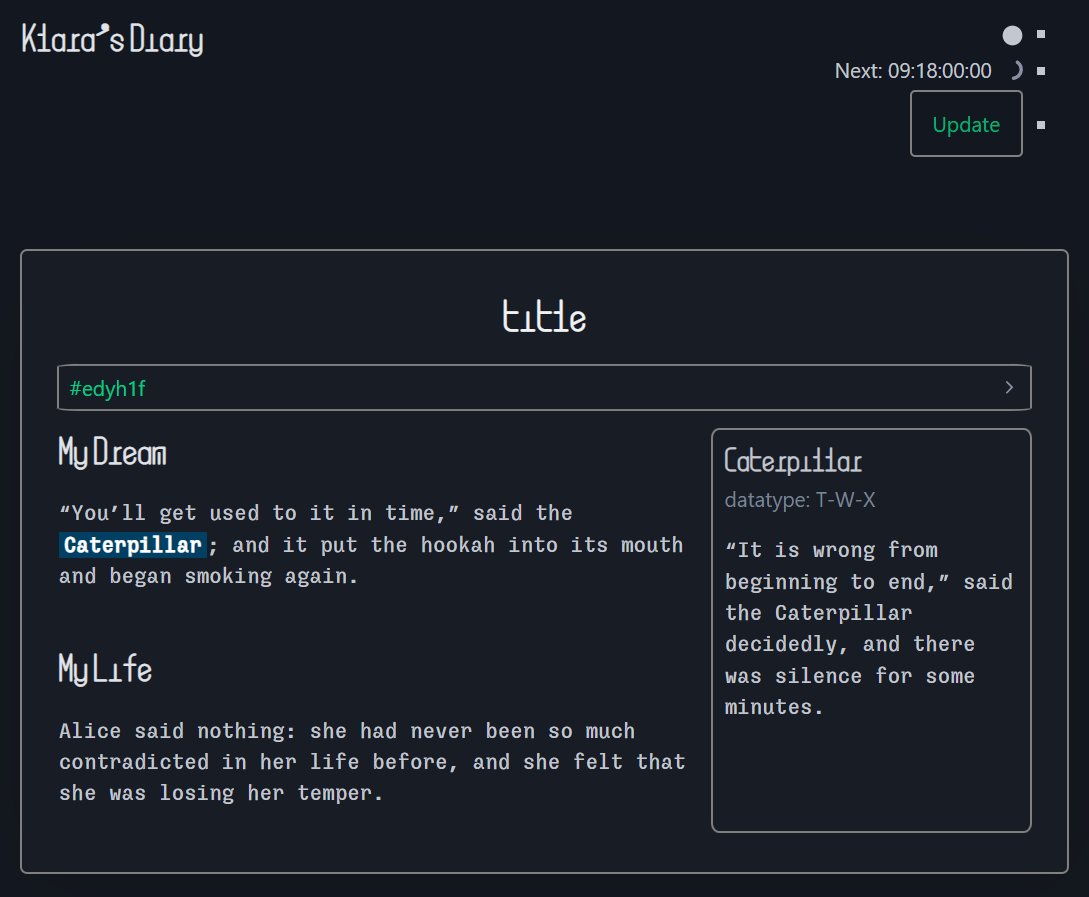This screenshot has width=1089, height=897.
Task: Click the 'title' heading
Action: 544,317
